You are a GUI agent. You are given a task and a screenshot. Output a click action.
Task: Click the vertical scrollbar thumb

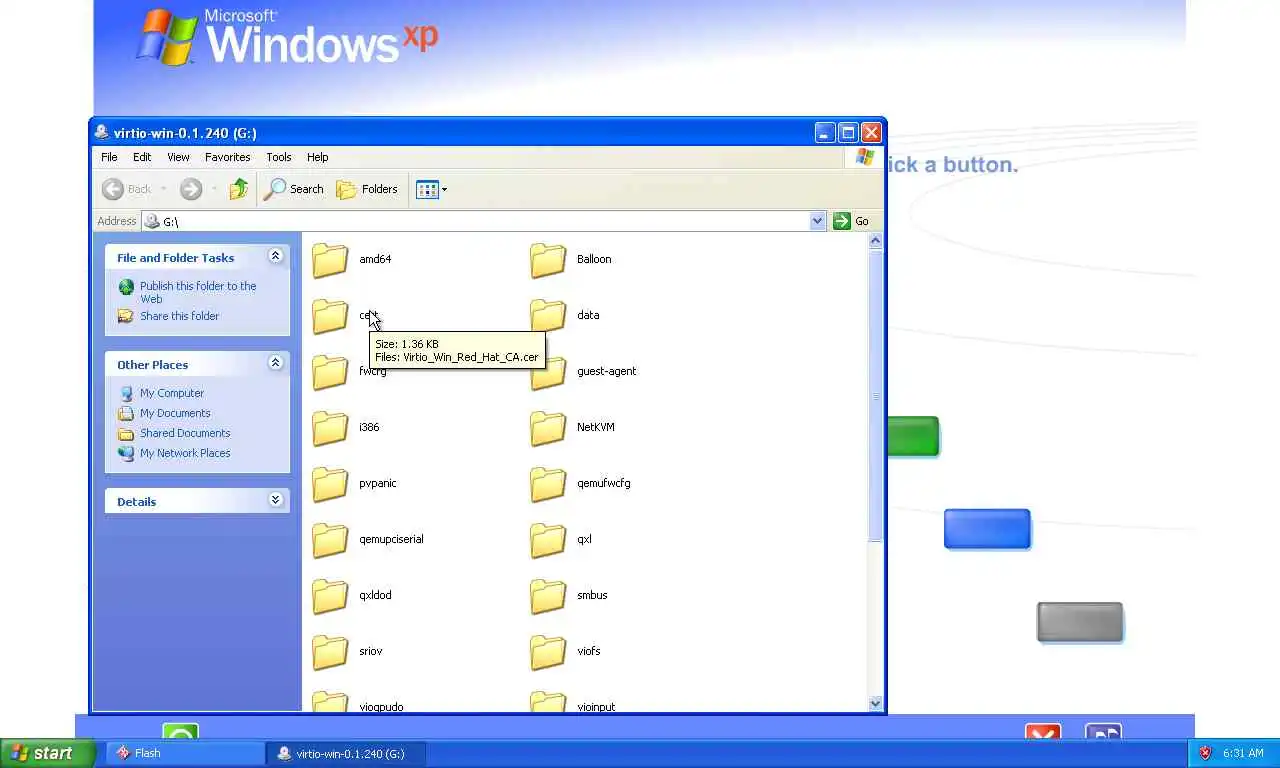875,396
